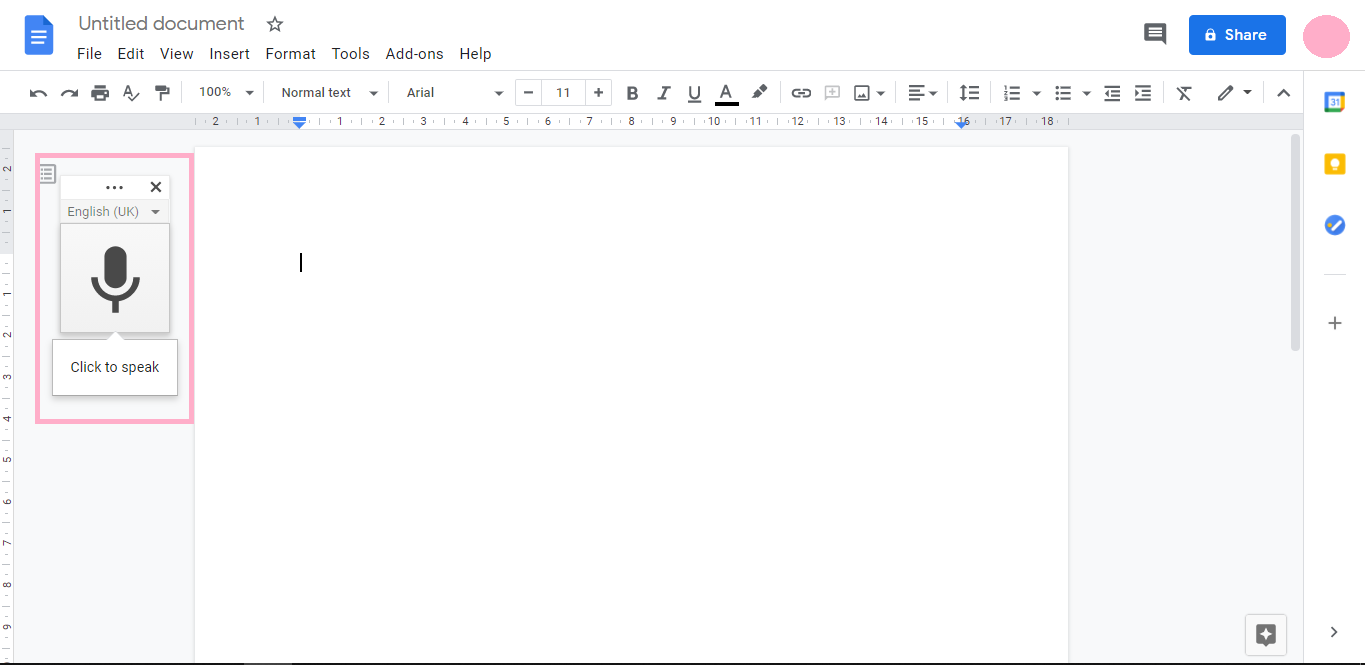
Task: Click the microphone to start voice typing
Action: [115, 278]
